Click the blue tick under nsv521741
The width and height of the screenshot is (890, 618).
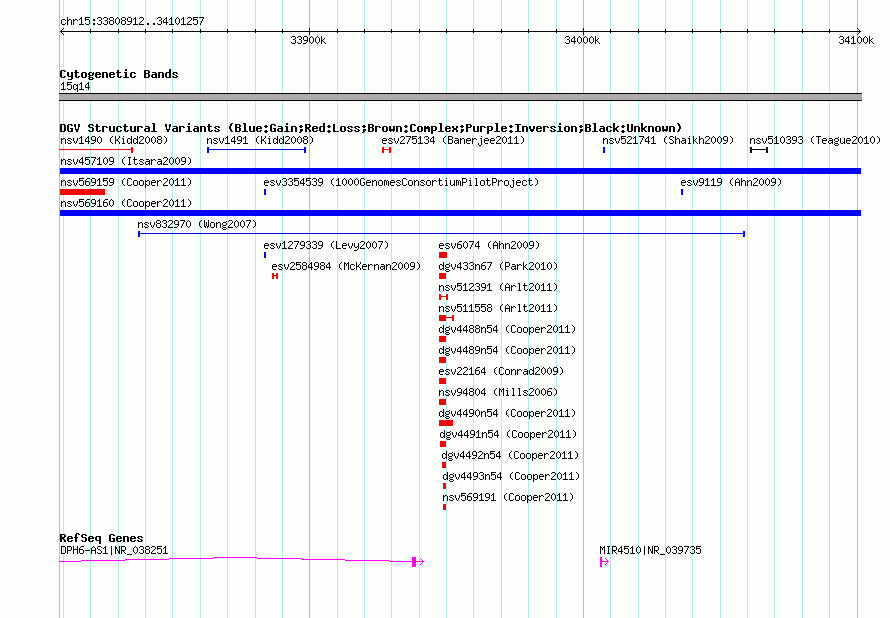pyautogui.click(x=604, y=150)
